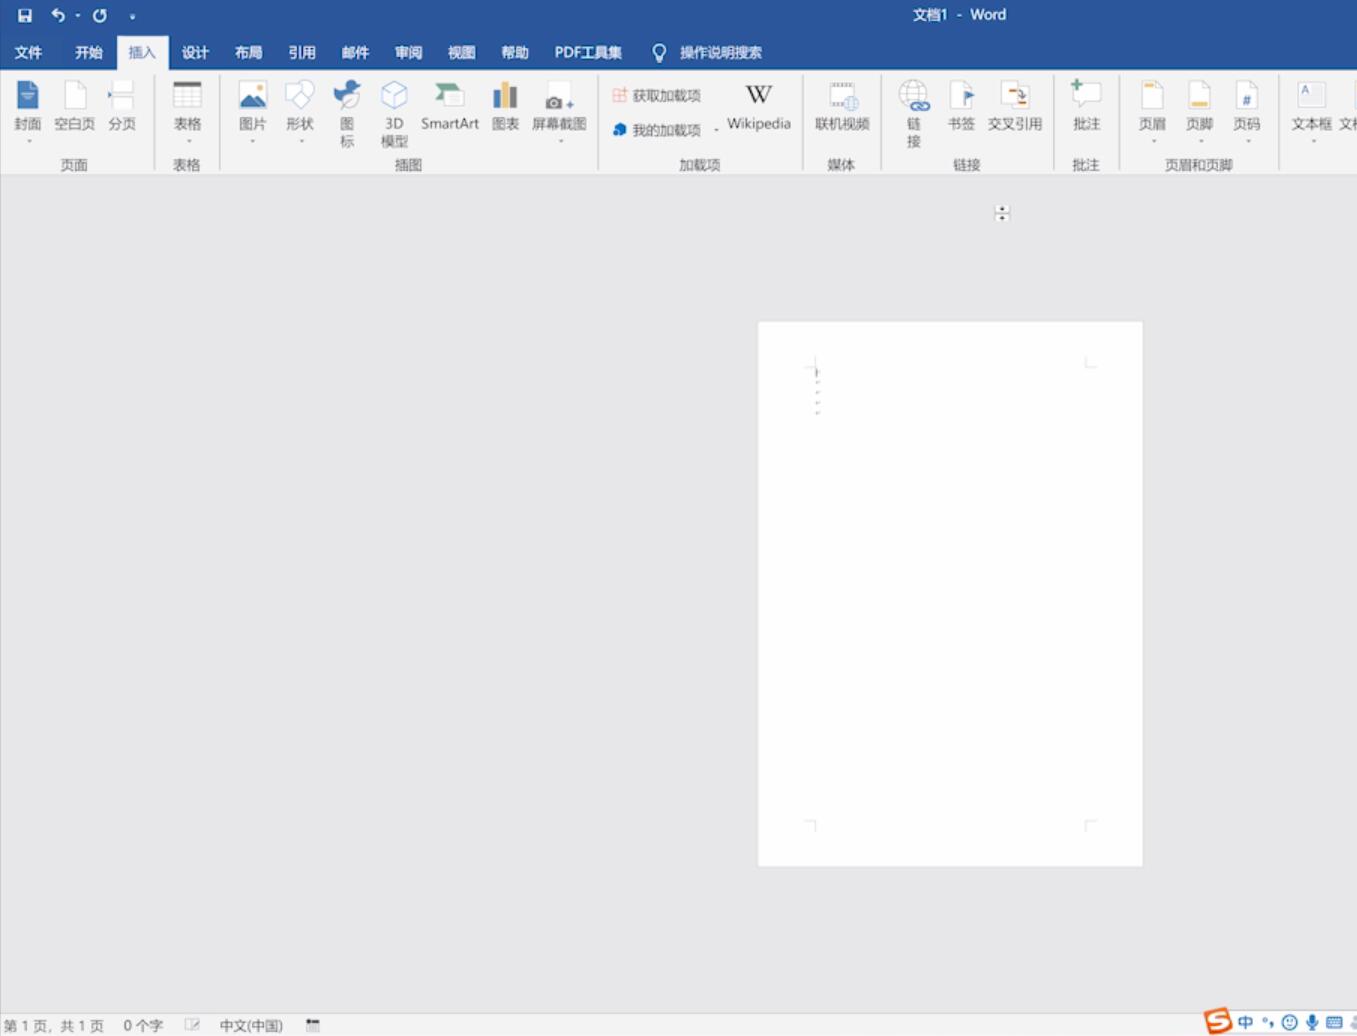This screenshot has height=1036, width=1357.
Task: Switch to the 布局 tab
Action: tap(248, 52)
